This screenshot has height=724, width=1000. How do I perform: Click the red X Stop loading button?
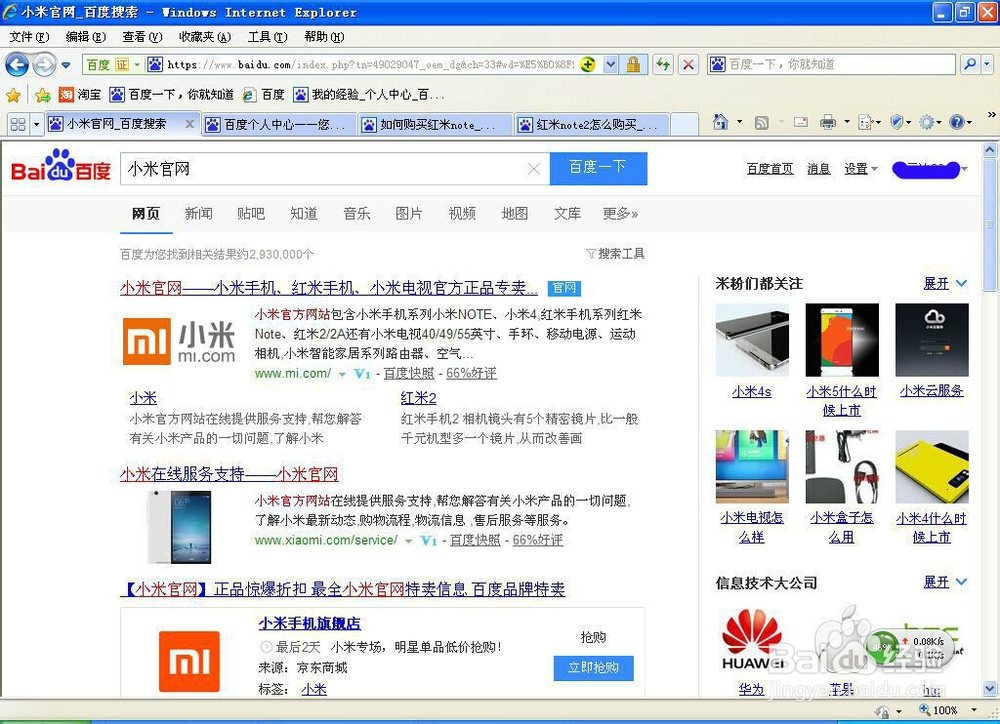click(x=688, y=64)
